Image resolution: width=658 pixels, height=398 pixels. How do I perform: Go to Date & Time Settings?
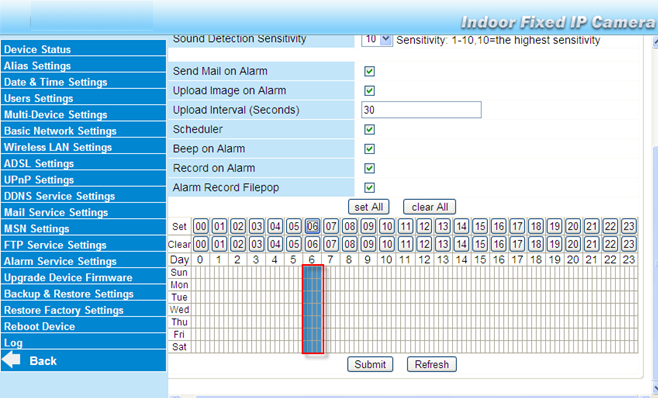[x=83, y=81]
